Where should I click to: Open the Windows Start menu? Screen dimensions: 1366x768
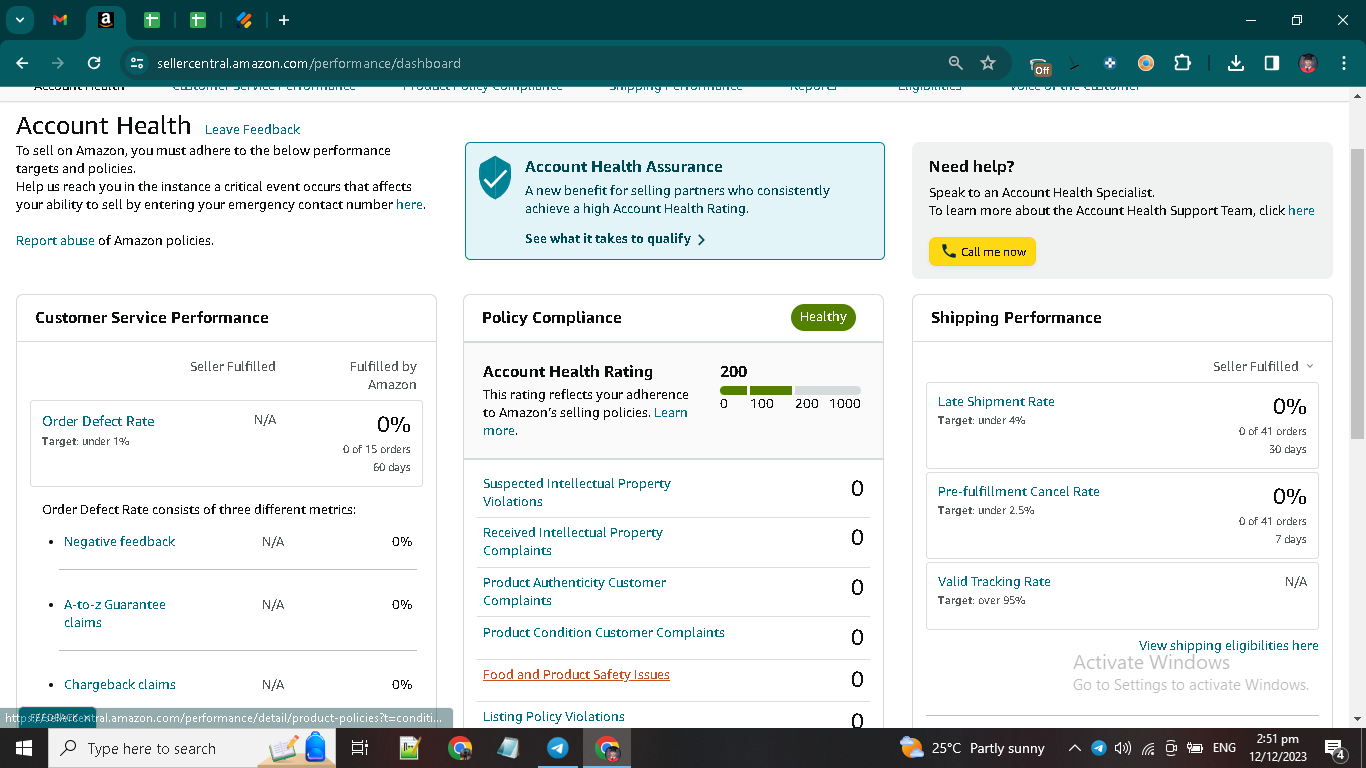23,748
